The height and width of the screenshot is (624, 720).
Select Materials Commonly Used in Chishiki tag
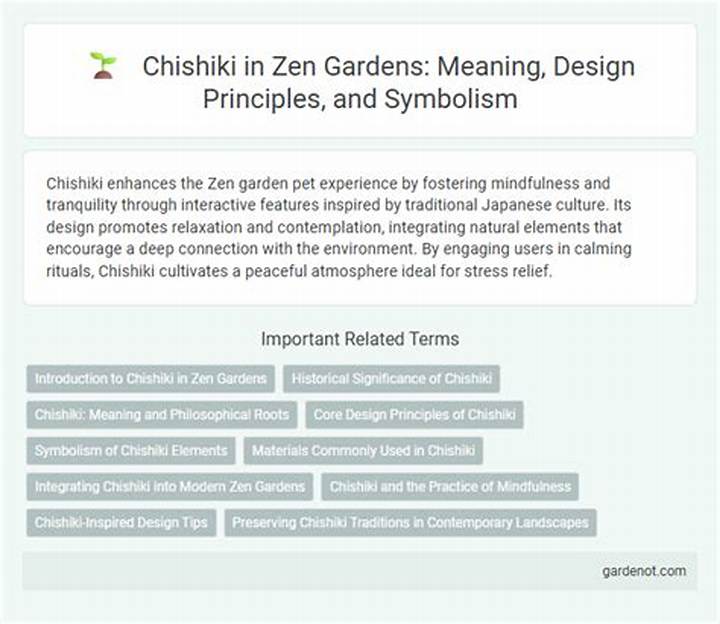pyautogui.click(x=363, y=450)
